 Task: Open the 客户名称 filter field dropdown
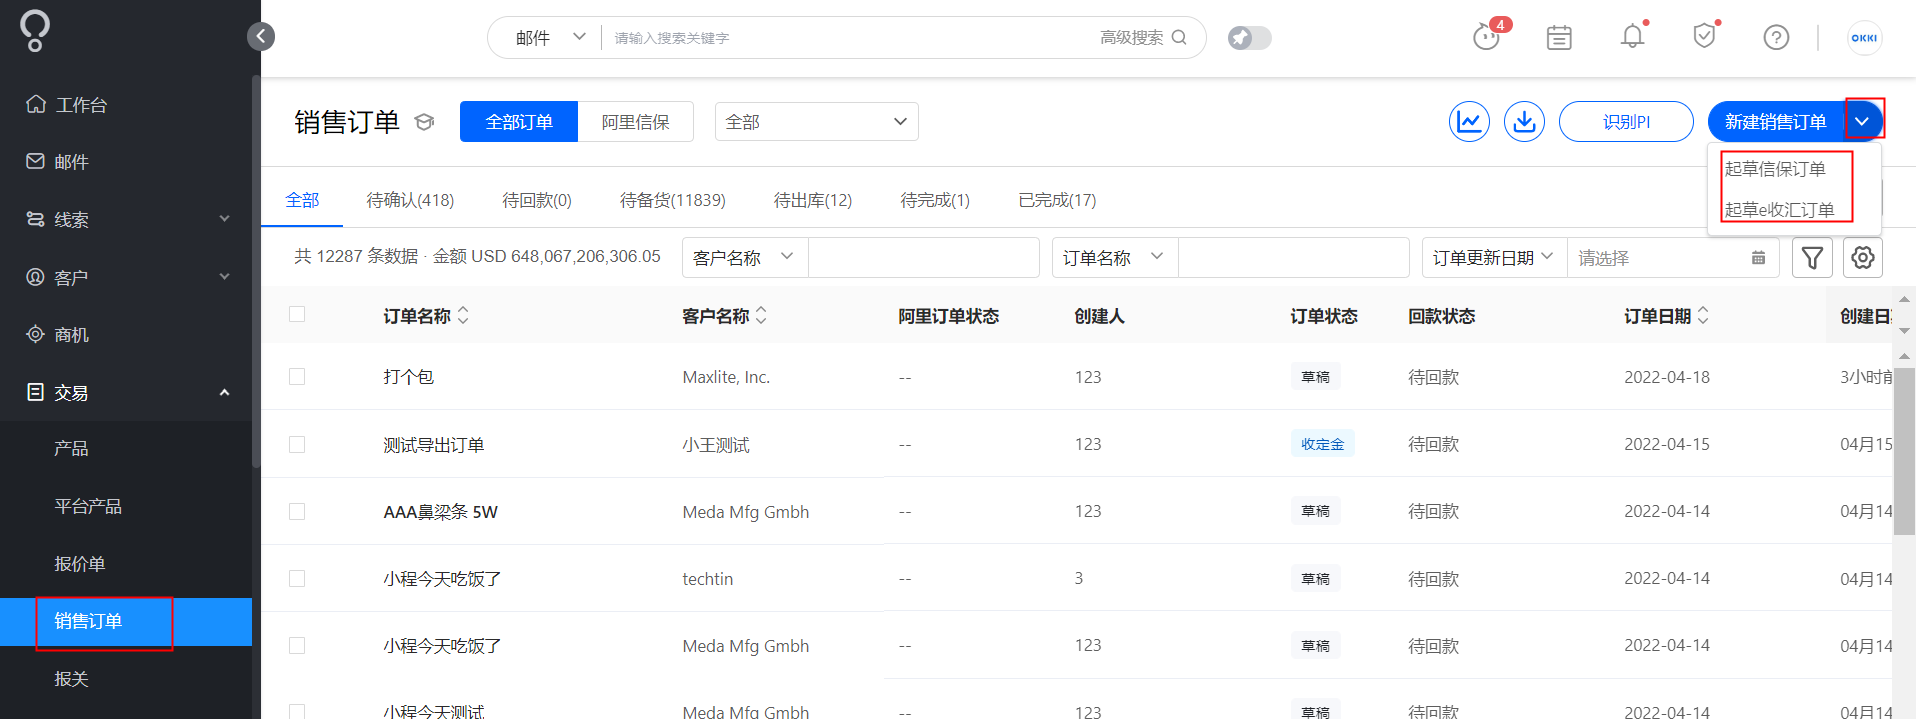(x=745, y=257)
